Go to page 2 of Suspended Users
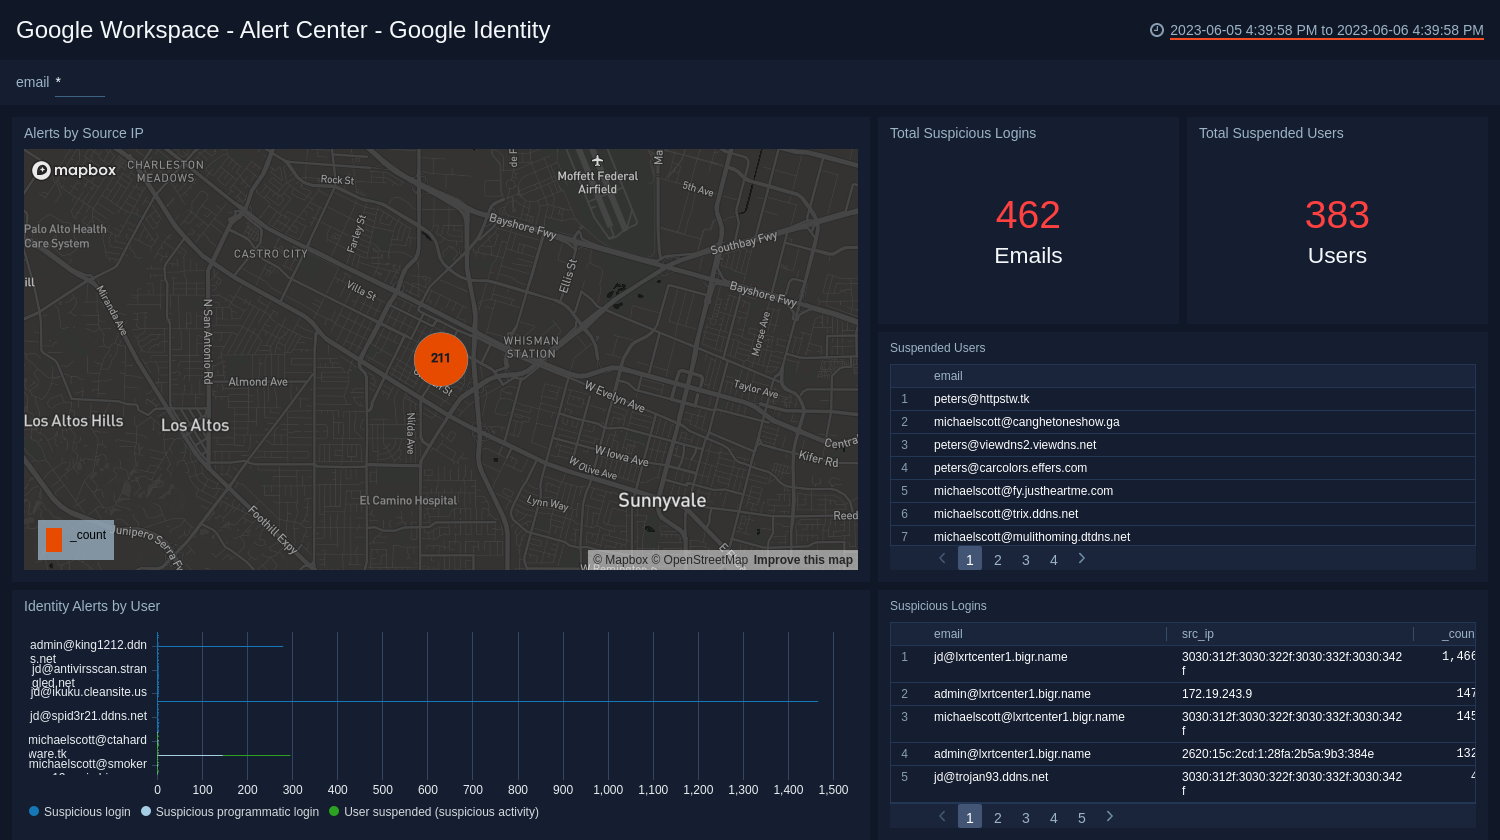The height and width of the screenshot is (840, 1500). pyautogui.click(x=997, y=558)
